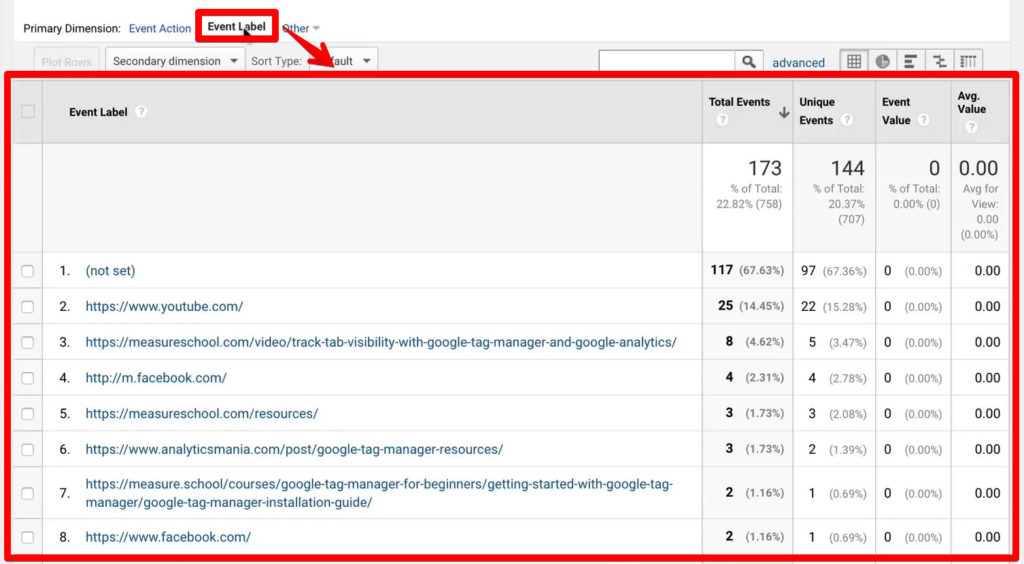Open help icon under Avg. Value
Screen dimensions: 1024x564
click(x=971, y=127)
